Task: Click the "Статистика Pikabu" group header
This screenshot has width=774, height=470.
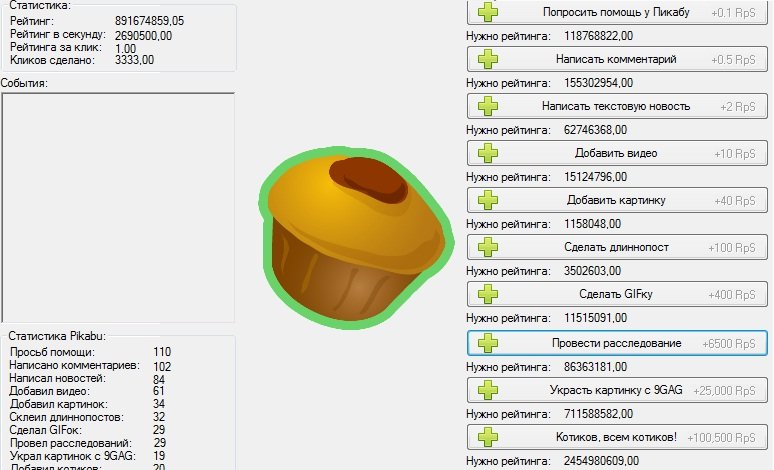Action: (57, 337)
